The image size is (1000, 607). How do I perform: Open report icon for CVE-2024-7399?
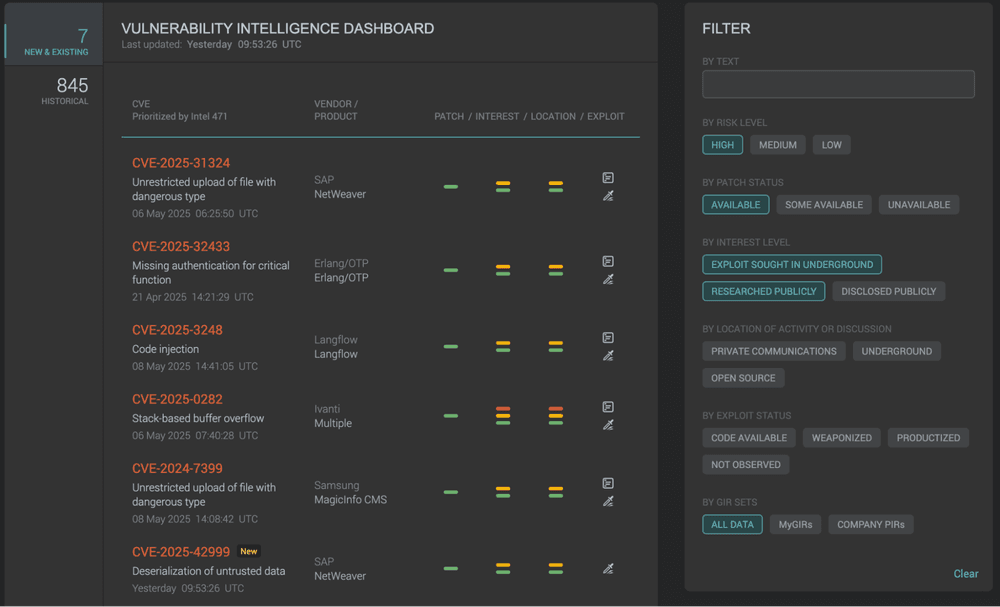pyautogui.click(x=608, y=483)
